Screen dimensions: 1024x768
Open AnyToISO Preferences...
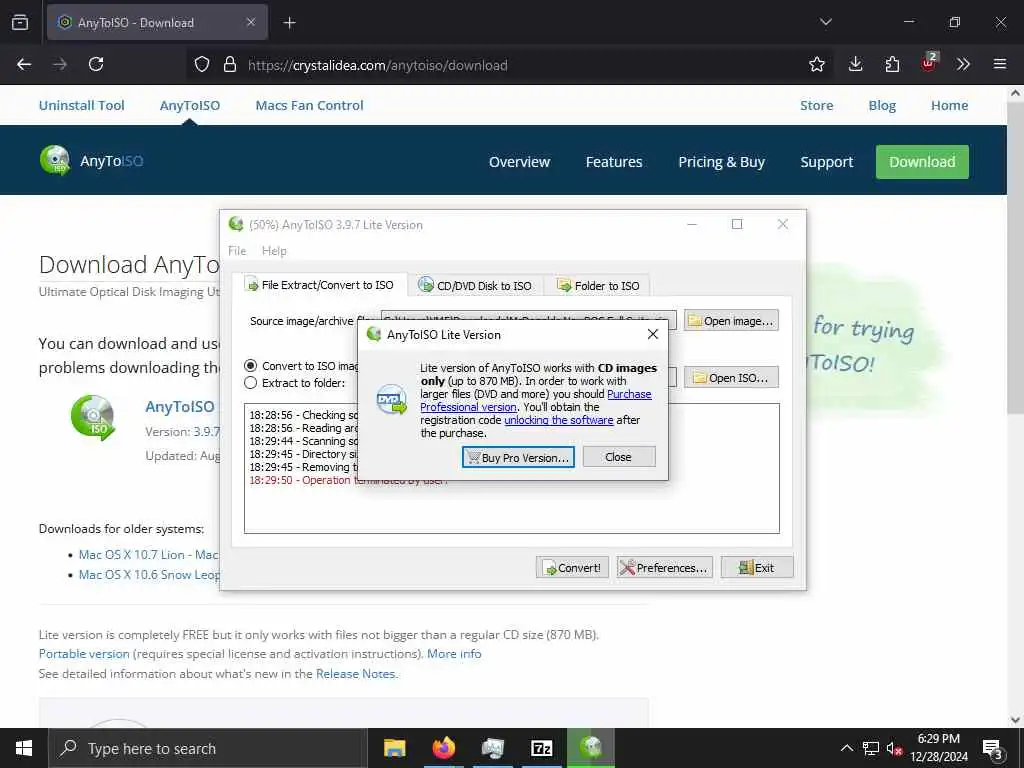click(x=665, y=568)
